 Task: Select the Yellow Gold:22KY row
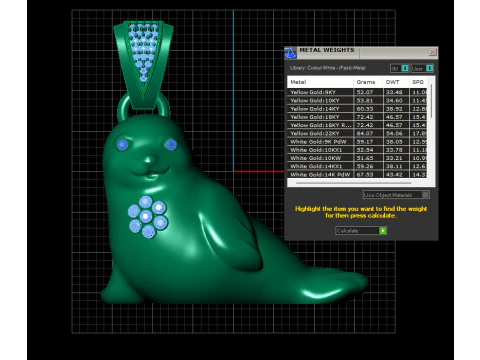357,133
